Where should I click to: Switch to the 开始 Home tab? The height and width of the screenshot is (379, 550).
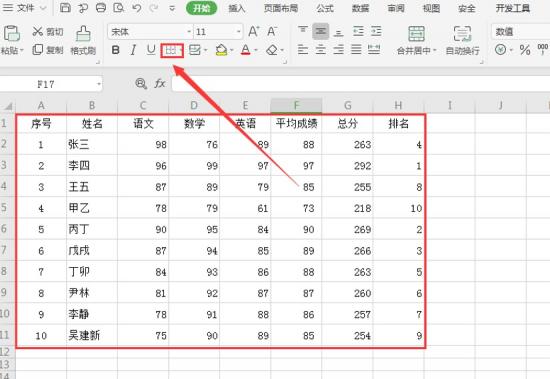point(201,8)
